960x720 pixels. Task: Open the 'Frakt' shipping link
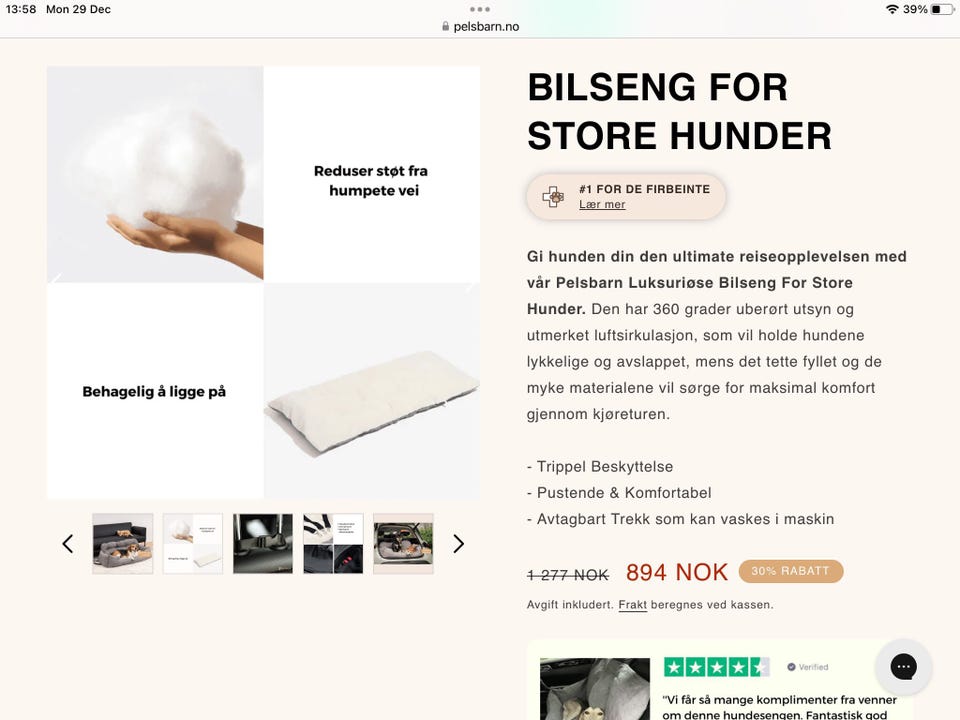(632, 605)
